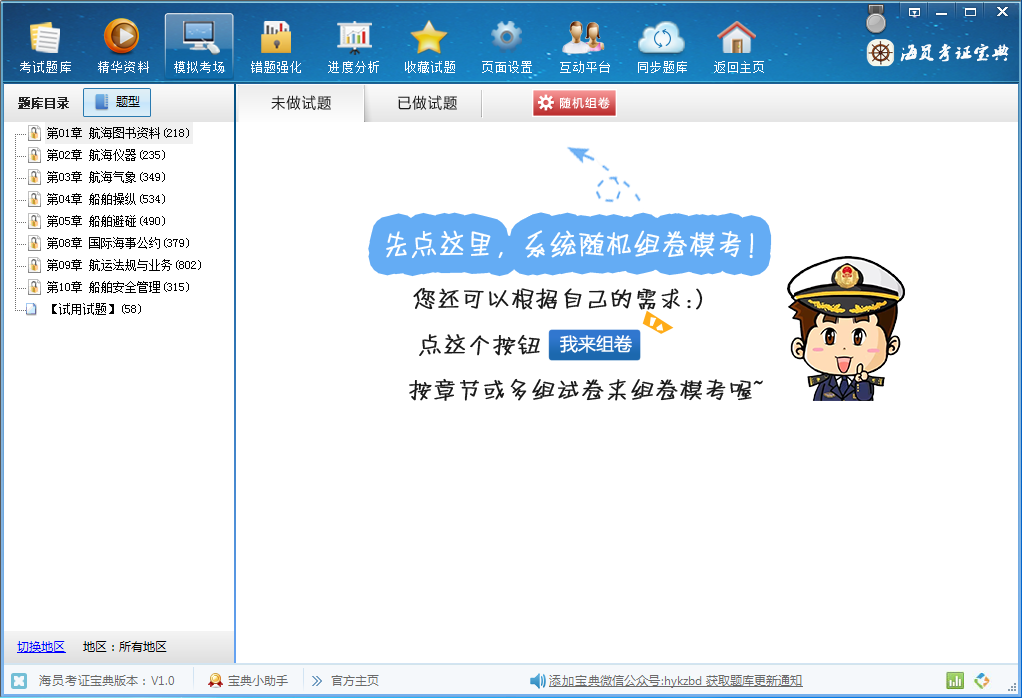This screenshot has width=1022, height=698.
Task: Open 宝典小助手 in status bar
Action: coord(248,681)
